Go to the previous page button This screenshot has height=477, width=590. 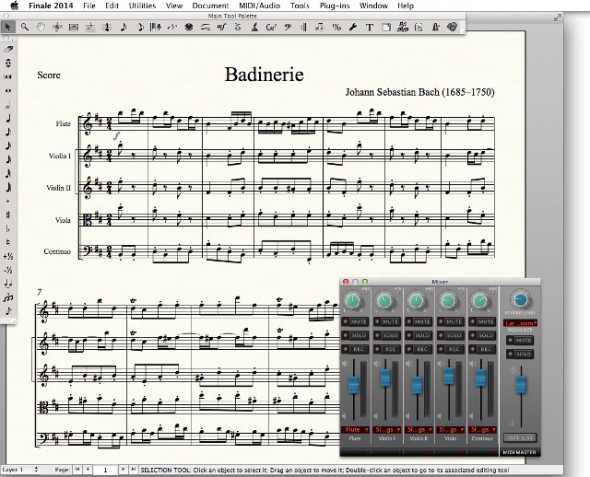pos(88,469)
